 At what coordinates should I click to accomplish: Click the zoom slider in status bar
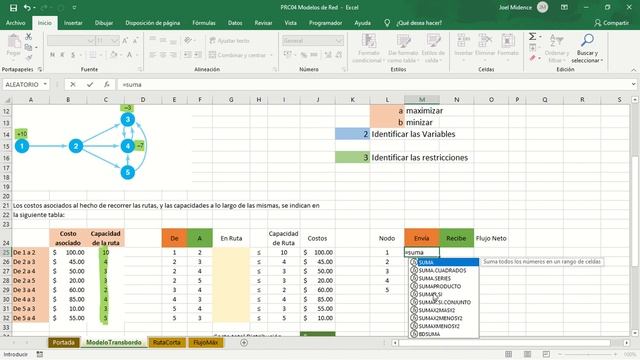coord(588,354)
